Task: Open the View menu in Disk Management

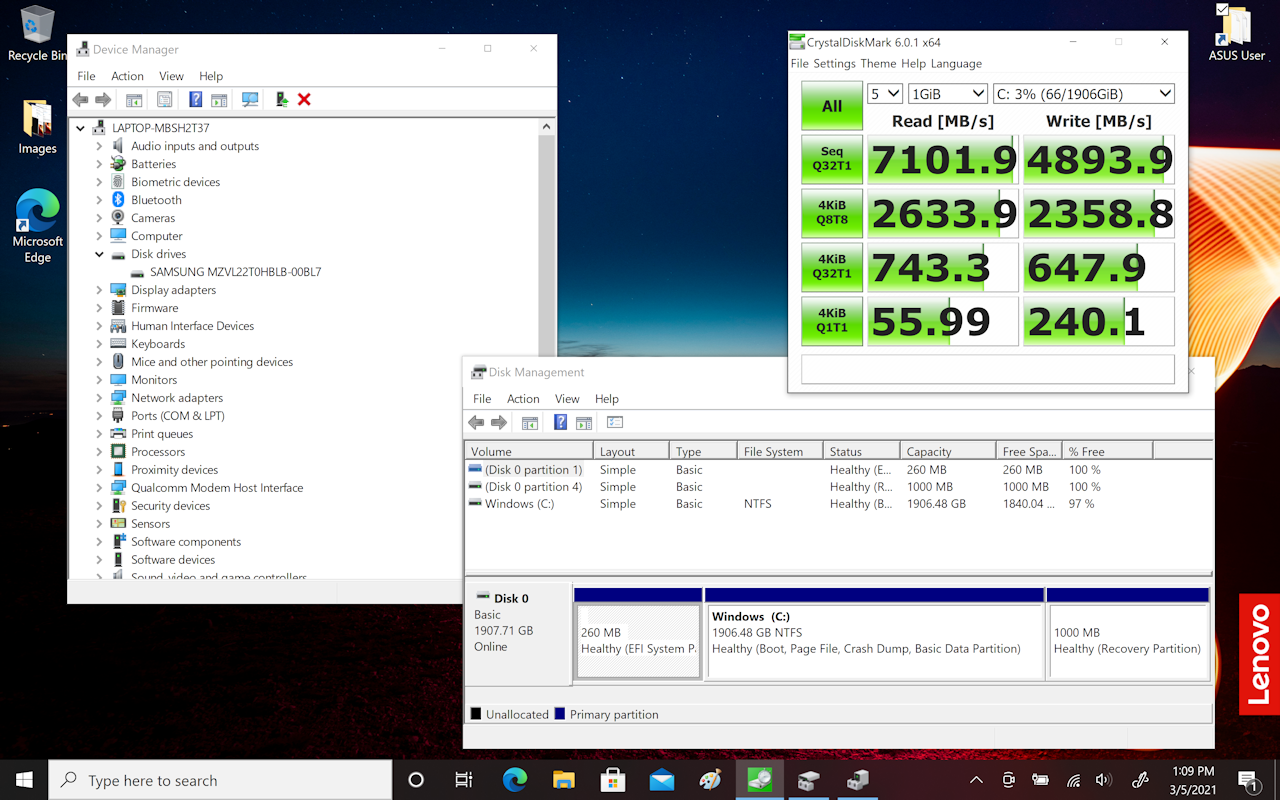Action: [567, 399]
